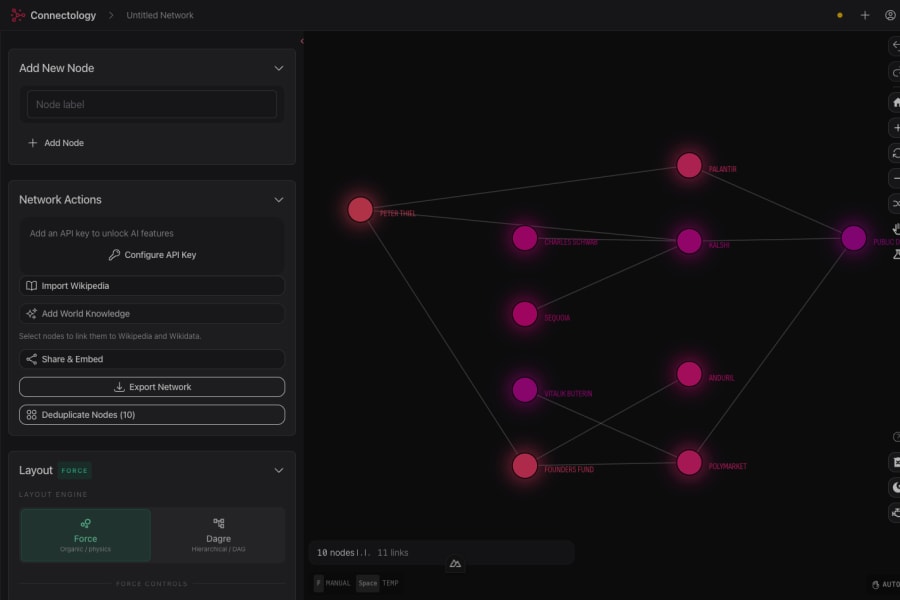900x600 pixels.
Task: Click the yellow status dot in header
Action: (x=840, y=16)
